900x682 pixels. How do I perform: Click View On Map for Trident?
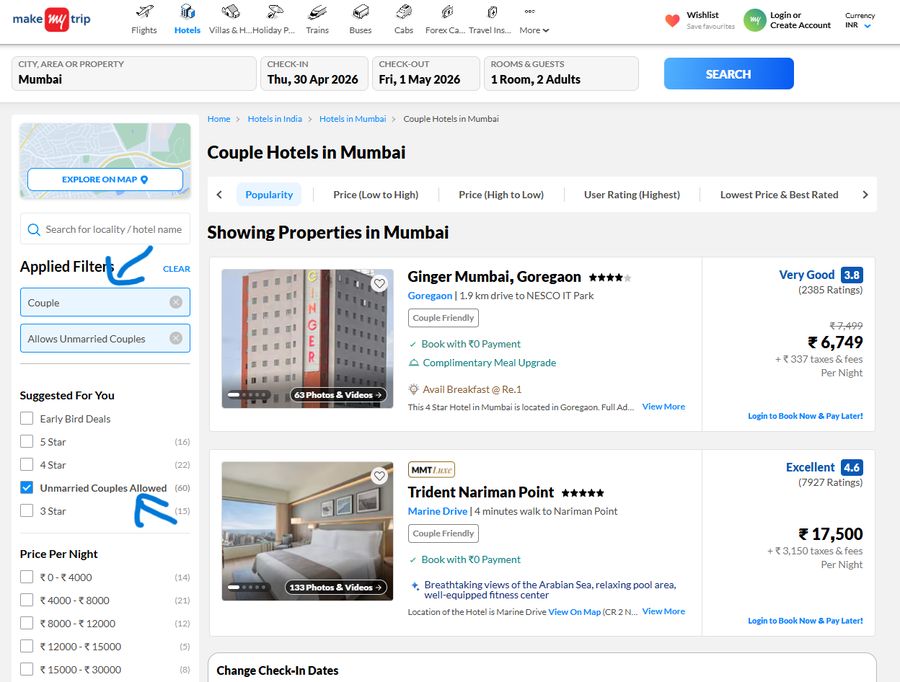point(574,612)
